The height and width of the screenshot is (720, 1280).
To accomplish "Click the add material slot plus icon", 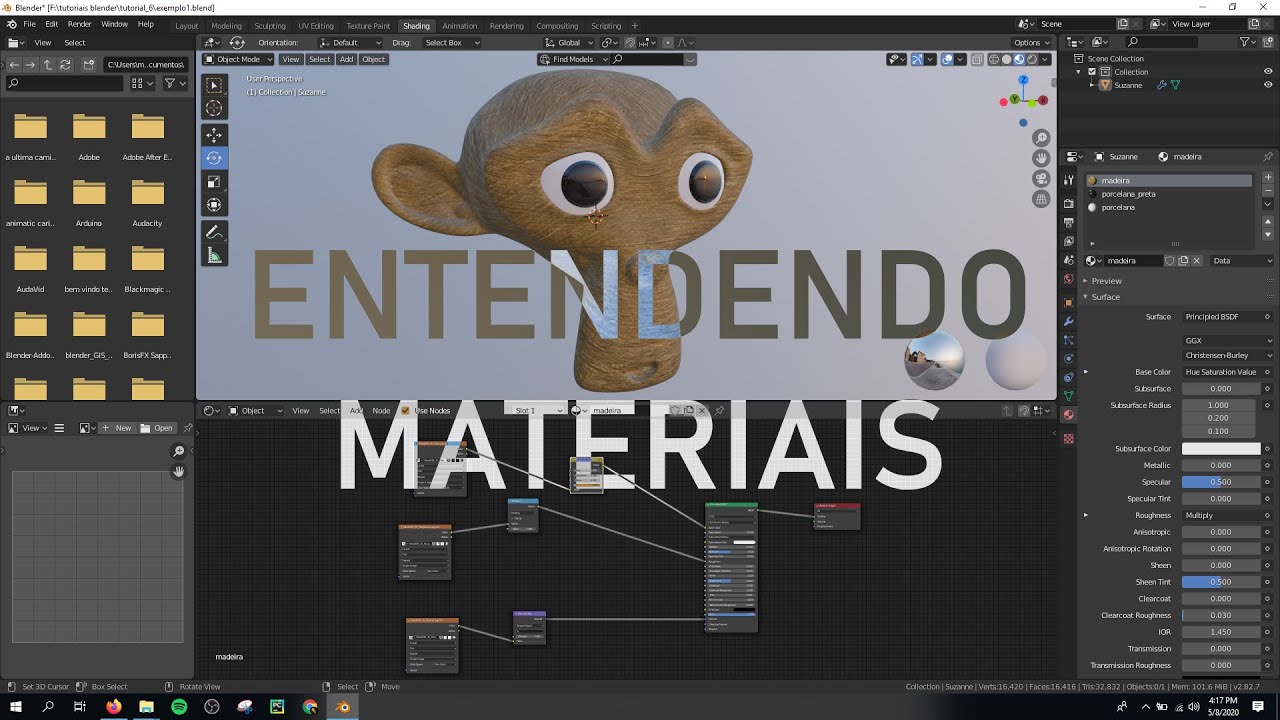I will 1268,178.
